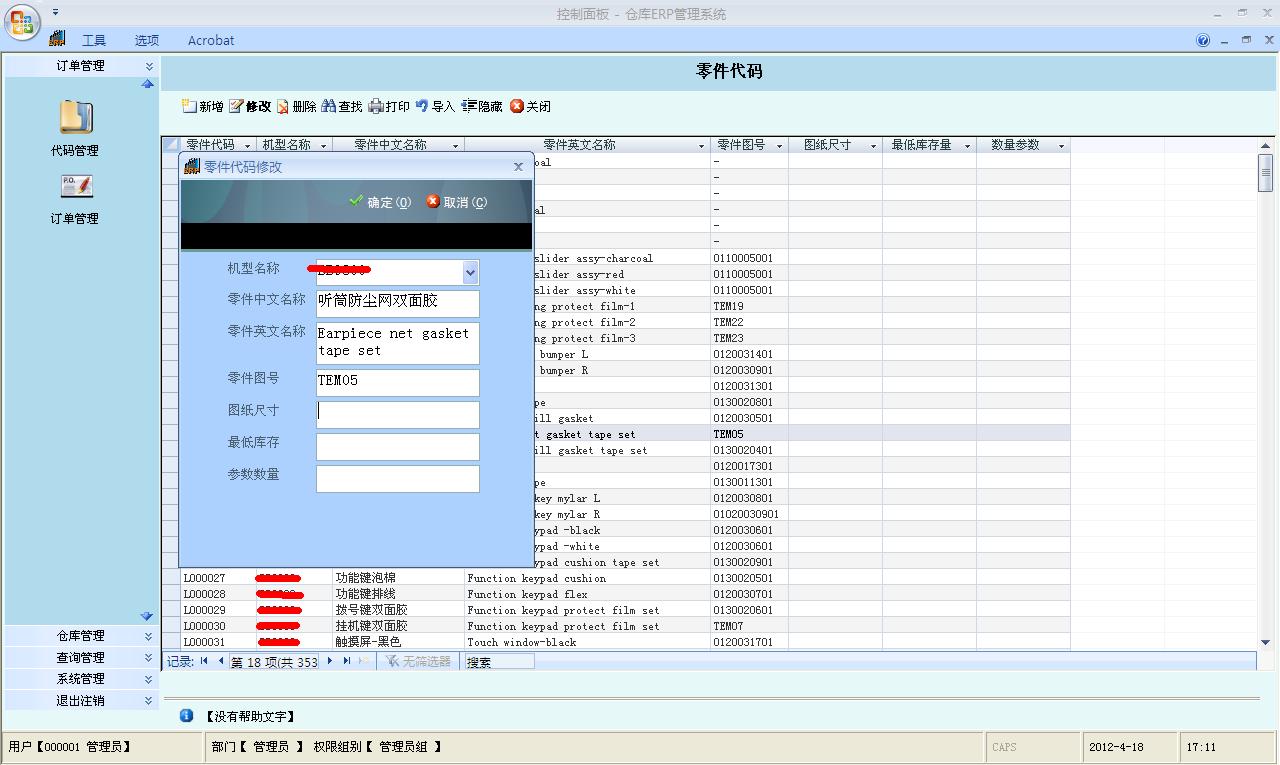Open 代码管理 folder icon in sidebar
Image resolution: width=1280 pixels, height=765 pixels.
(x=76, y=117)
